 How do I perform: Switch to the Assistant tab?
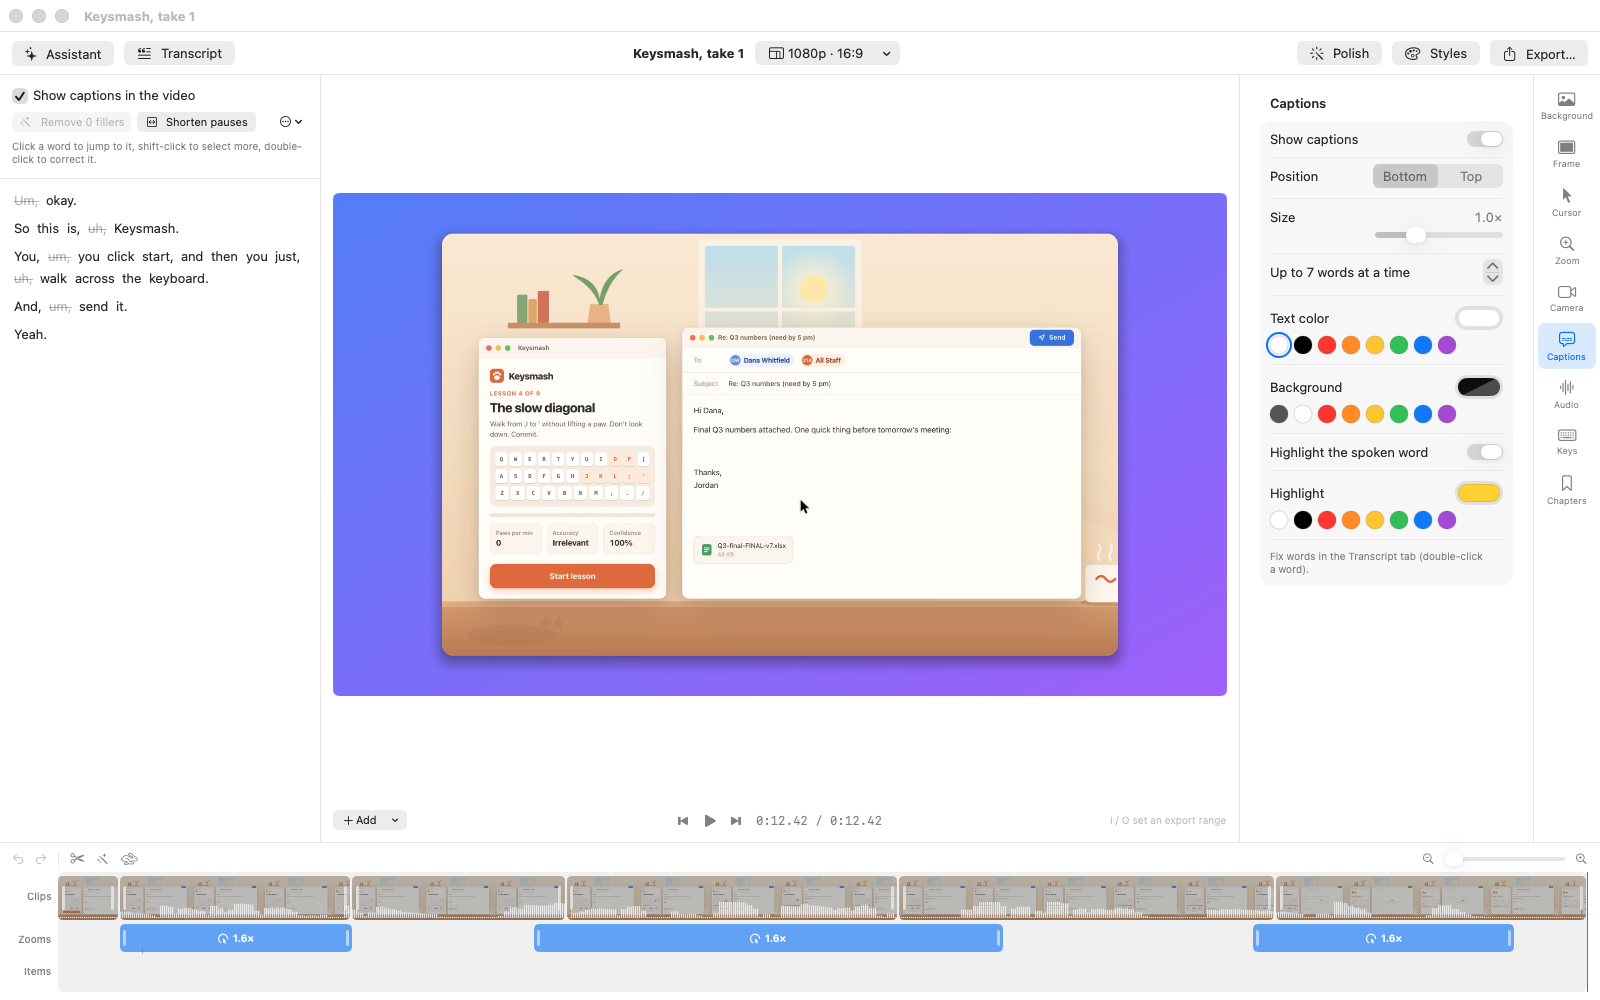63,54
